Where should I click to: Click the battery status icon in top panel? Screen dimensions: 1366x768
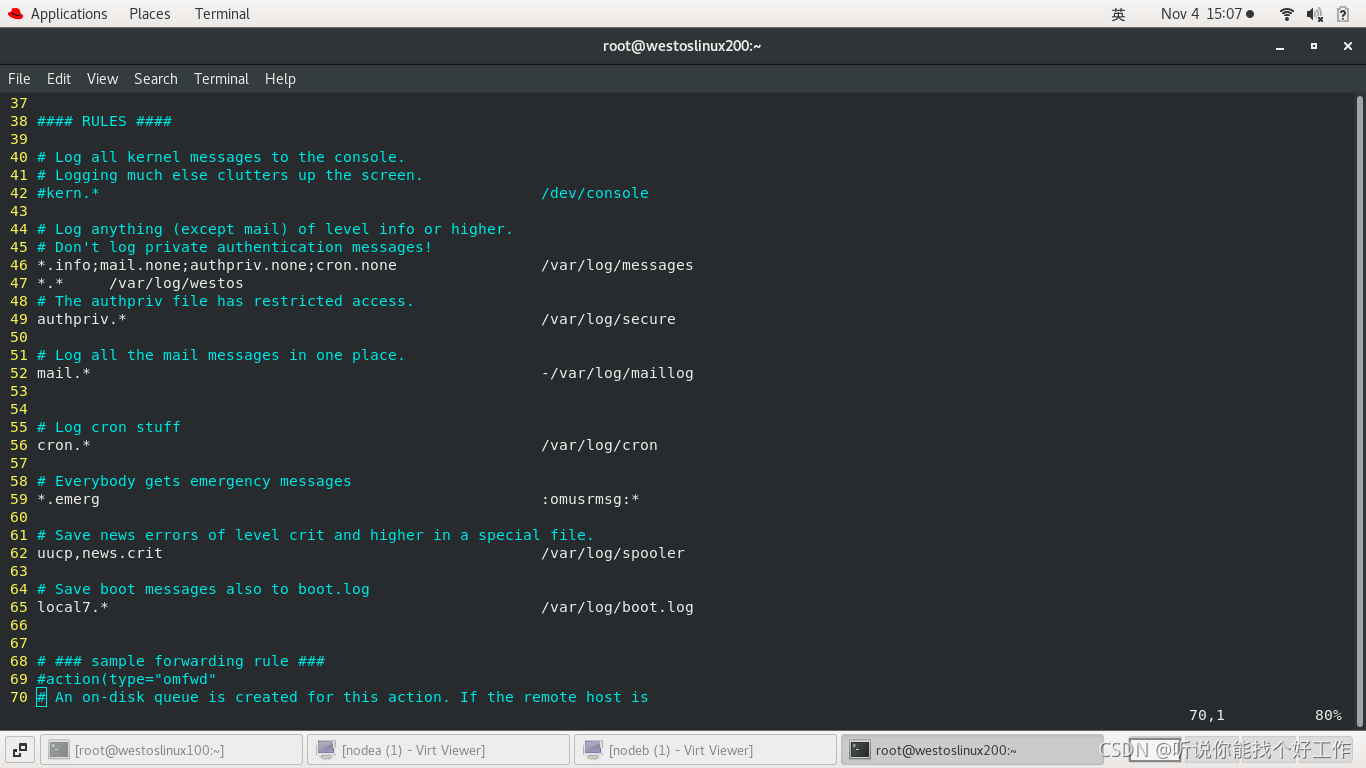pos(1343,14)
